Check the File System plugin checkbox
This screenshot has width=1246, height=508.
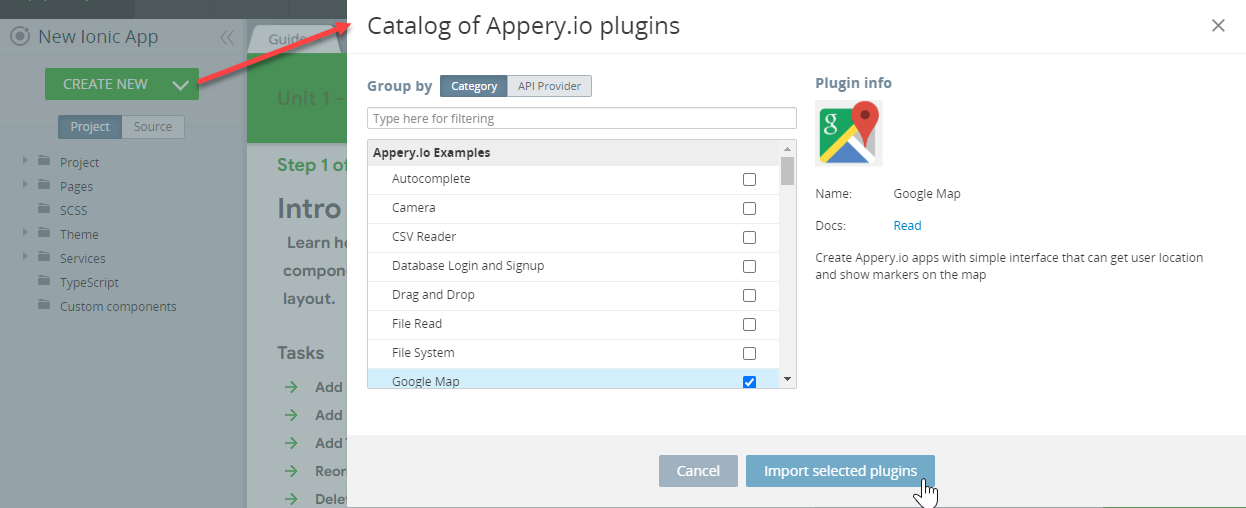(x=749, y=354)
